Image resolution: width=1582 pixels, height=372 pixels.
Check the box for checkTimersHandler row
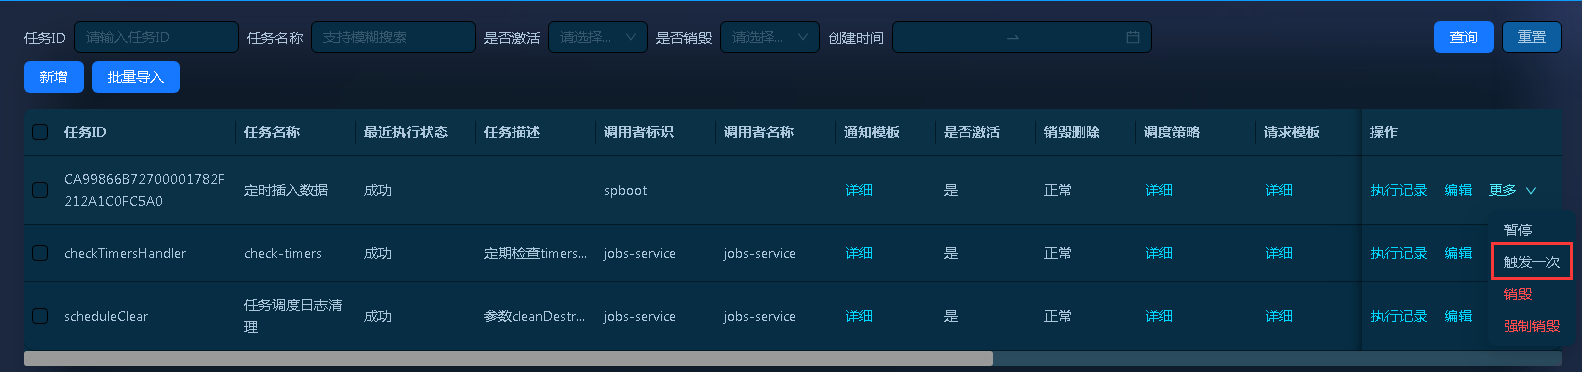tap(40, 253)
